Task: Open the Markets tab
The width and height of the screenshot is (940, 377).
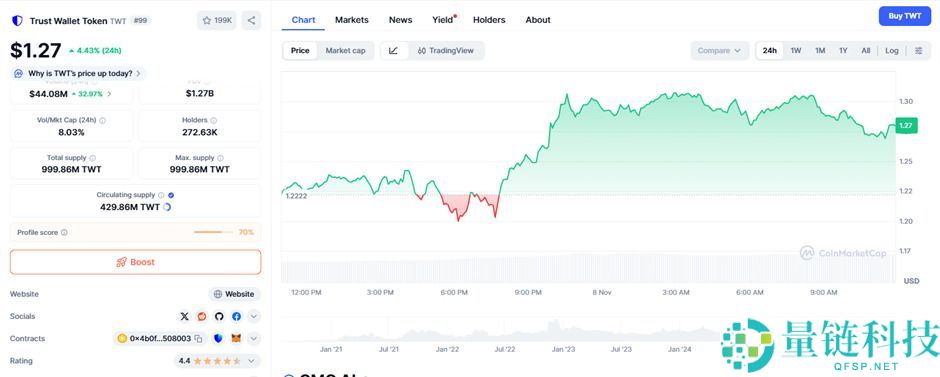Action: tap(352, 20)
